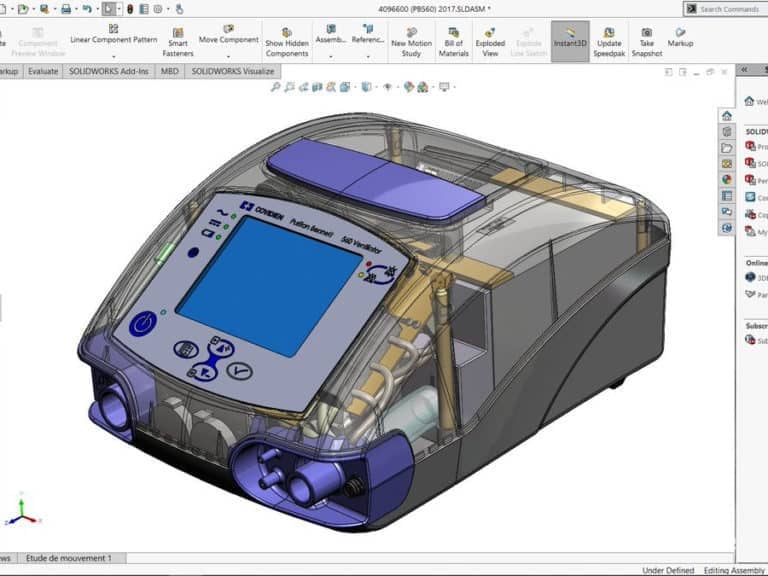
Task: Click Linear Component Pattern tool
Action: [114, 34]
